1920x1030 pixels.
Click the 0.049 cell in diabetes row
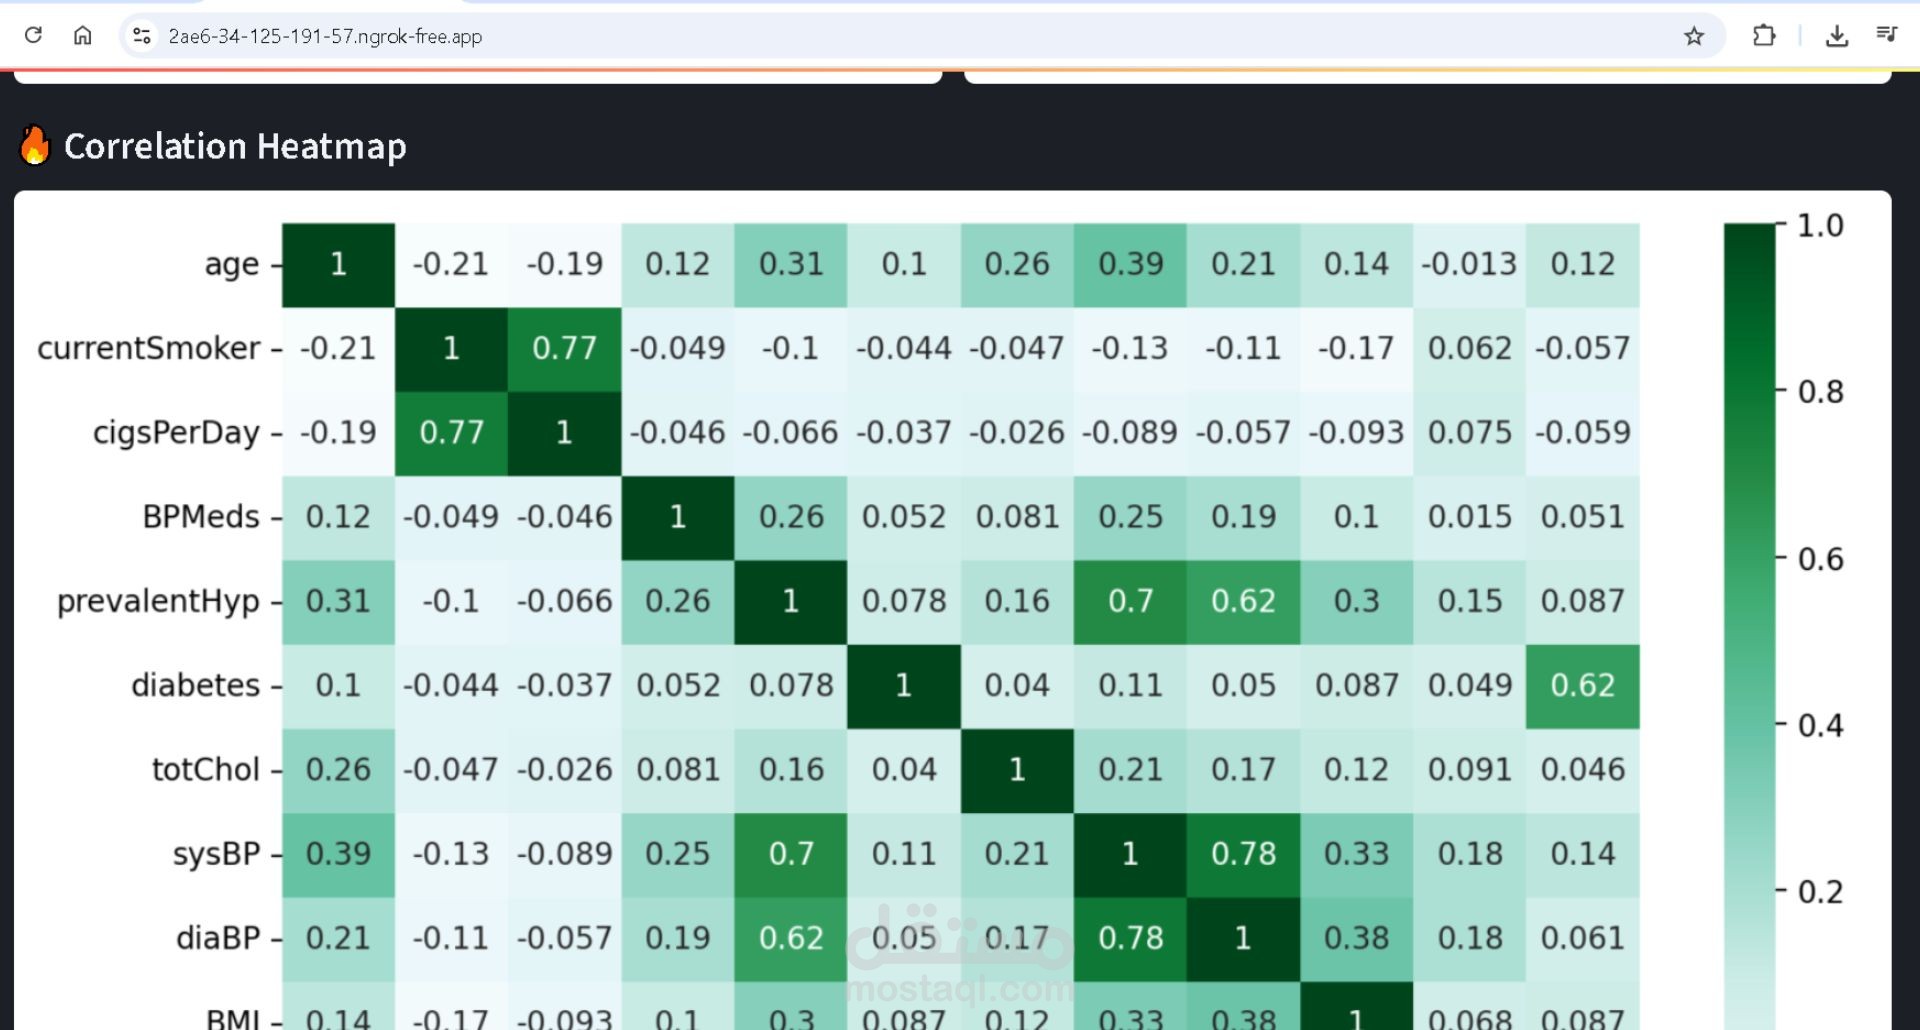point(1469,686)
